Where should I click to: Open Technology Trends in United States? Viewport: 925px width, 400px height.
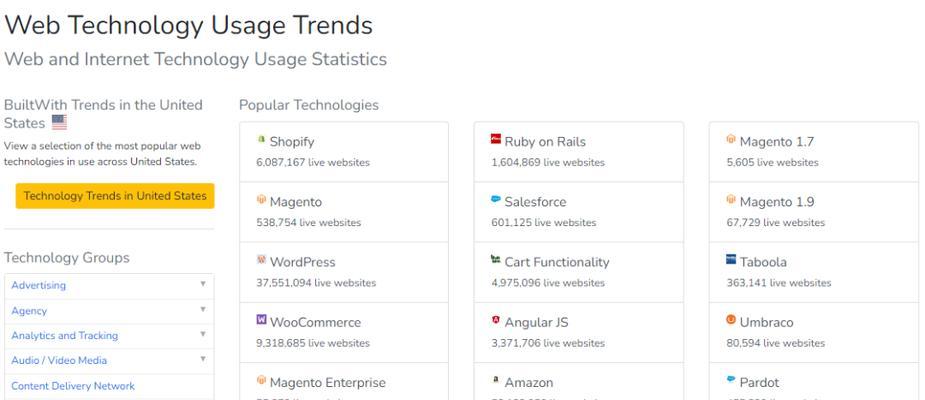(x=115, y=196)
